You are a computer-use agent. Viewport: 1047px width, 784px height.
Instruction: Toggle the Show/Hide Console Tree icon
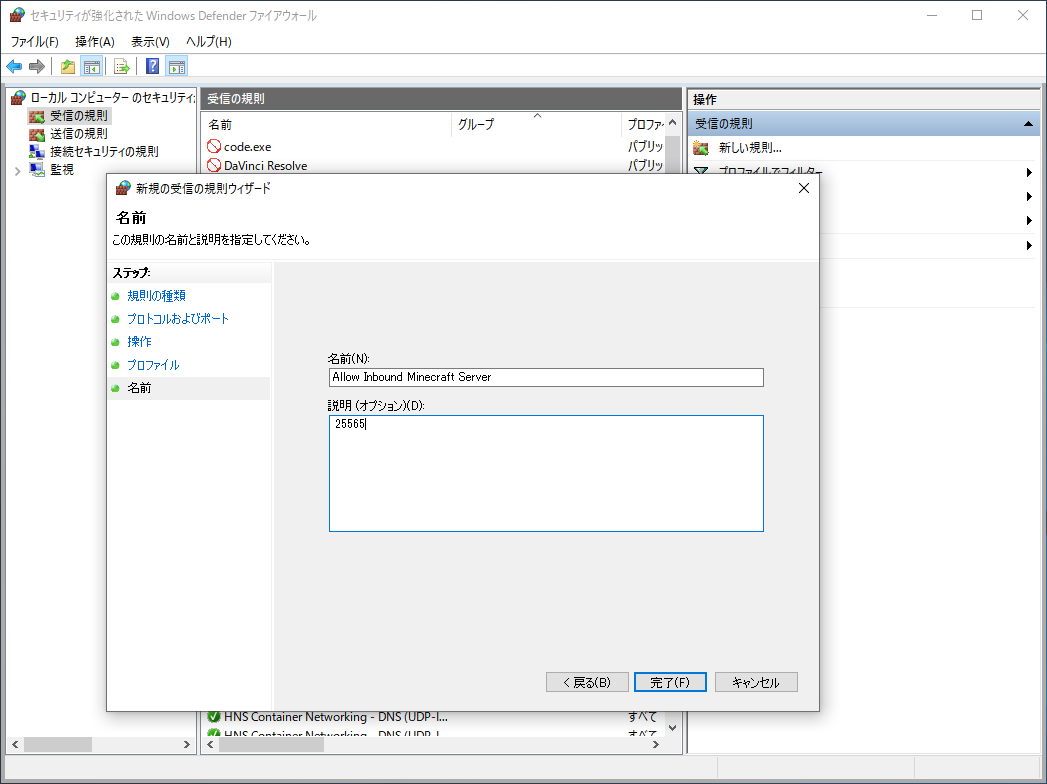(x=91, y=67)
